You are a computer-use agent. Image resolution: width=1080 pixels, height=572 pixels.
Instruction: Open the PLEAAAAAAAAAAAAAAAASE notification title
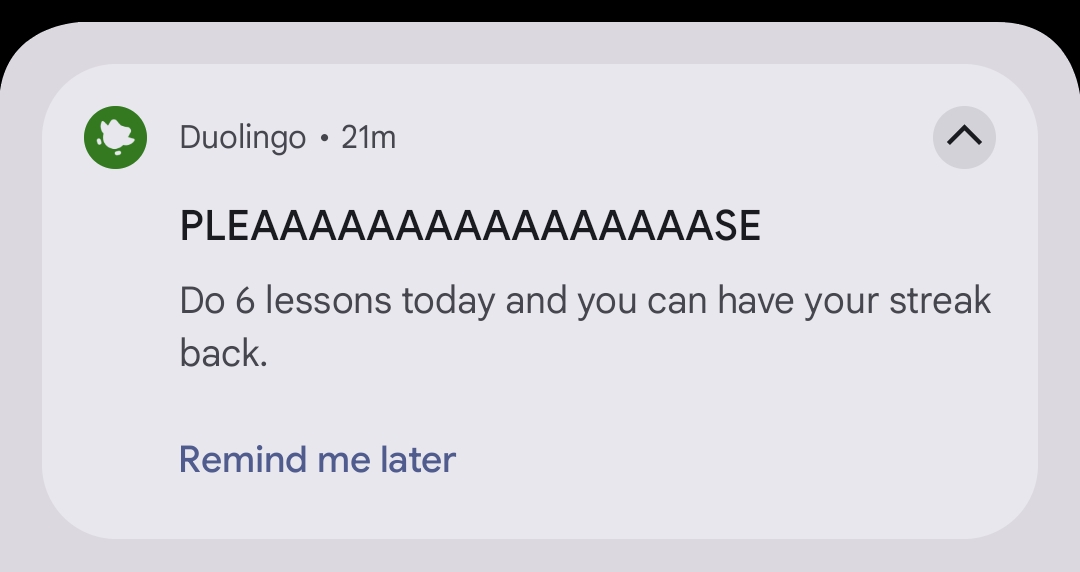[470, 227]
